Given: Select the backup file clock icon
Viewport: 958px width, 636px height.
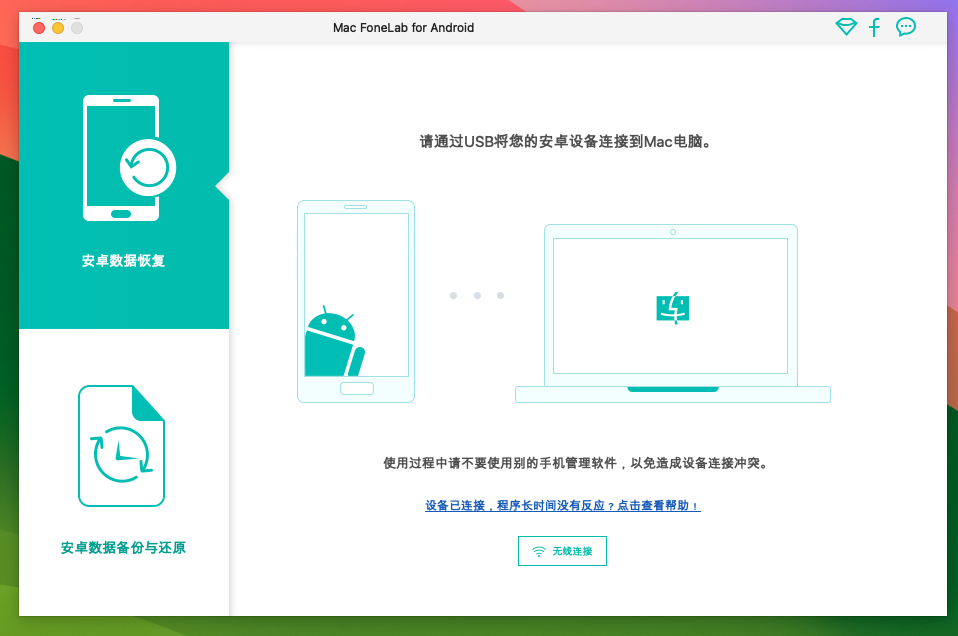Looking at the screenshot, I should [122, 446].
